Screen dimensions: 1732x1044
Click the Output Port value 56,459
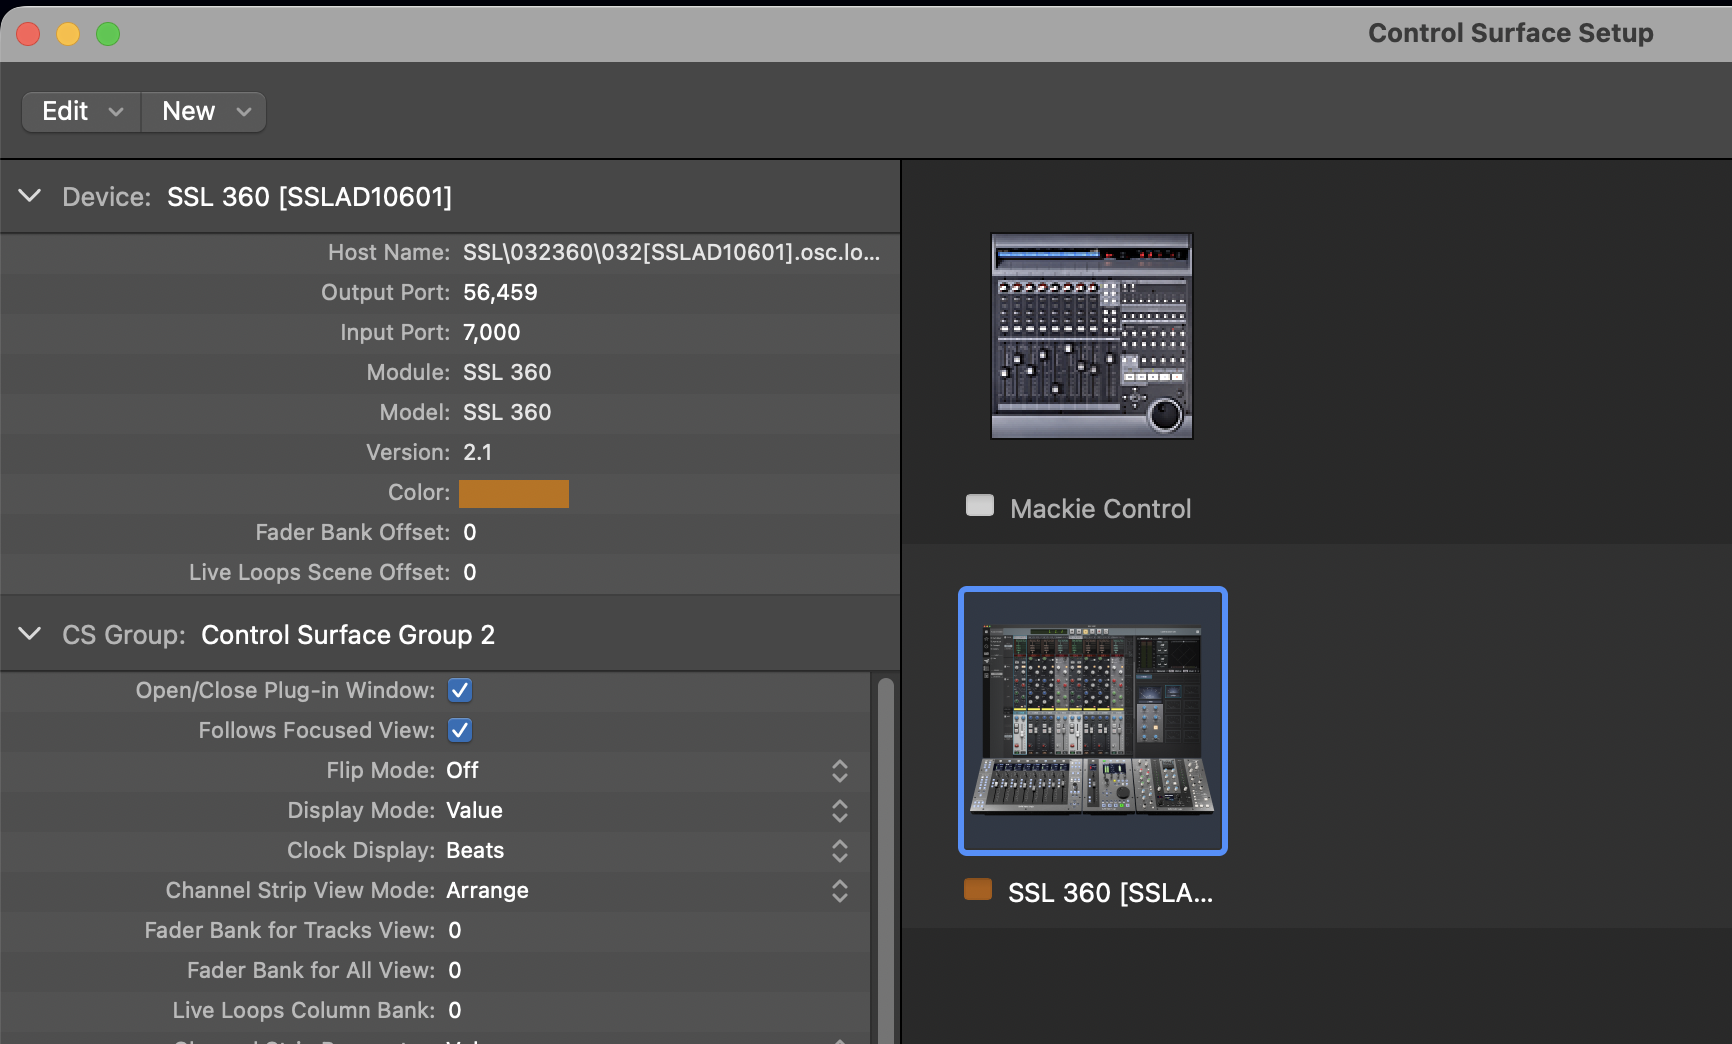click(x=500, y=292)
